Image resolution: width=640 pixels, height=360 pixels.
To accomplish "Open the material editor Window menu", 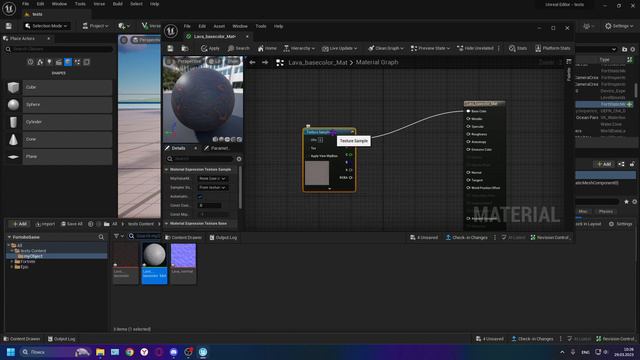I will (x=240, y=26).
